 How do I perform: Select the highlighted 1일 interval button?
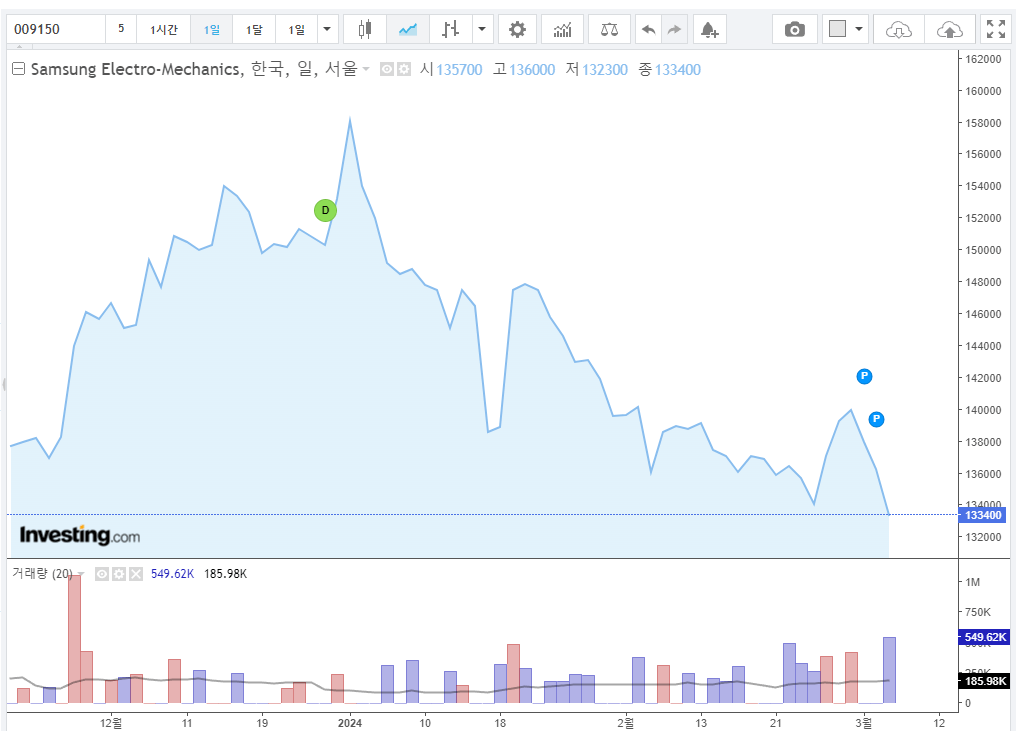212,29
